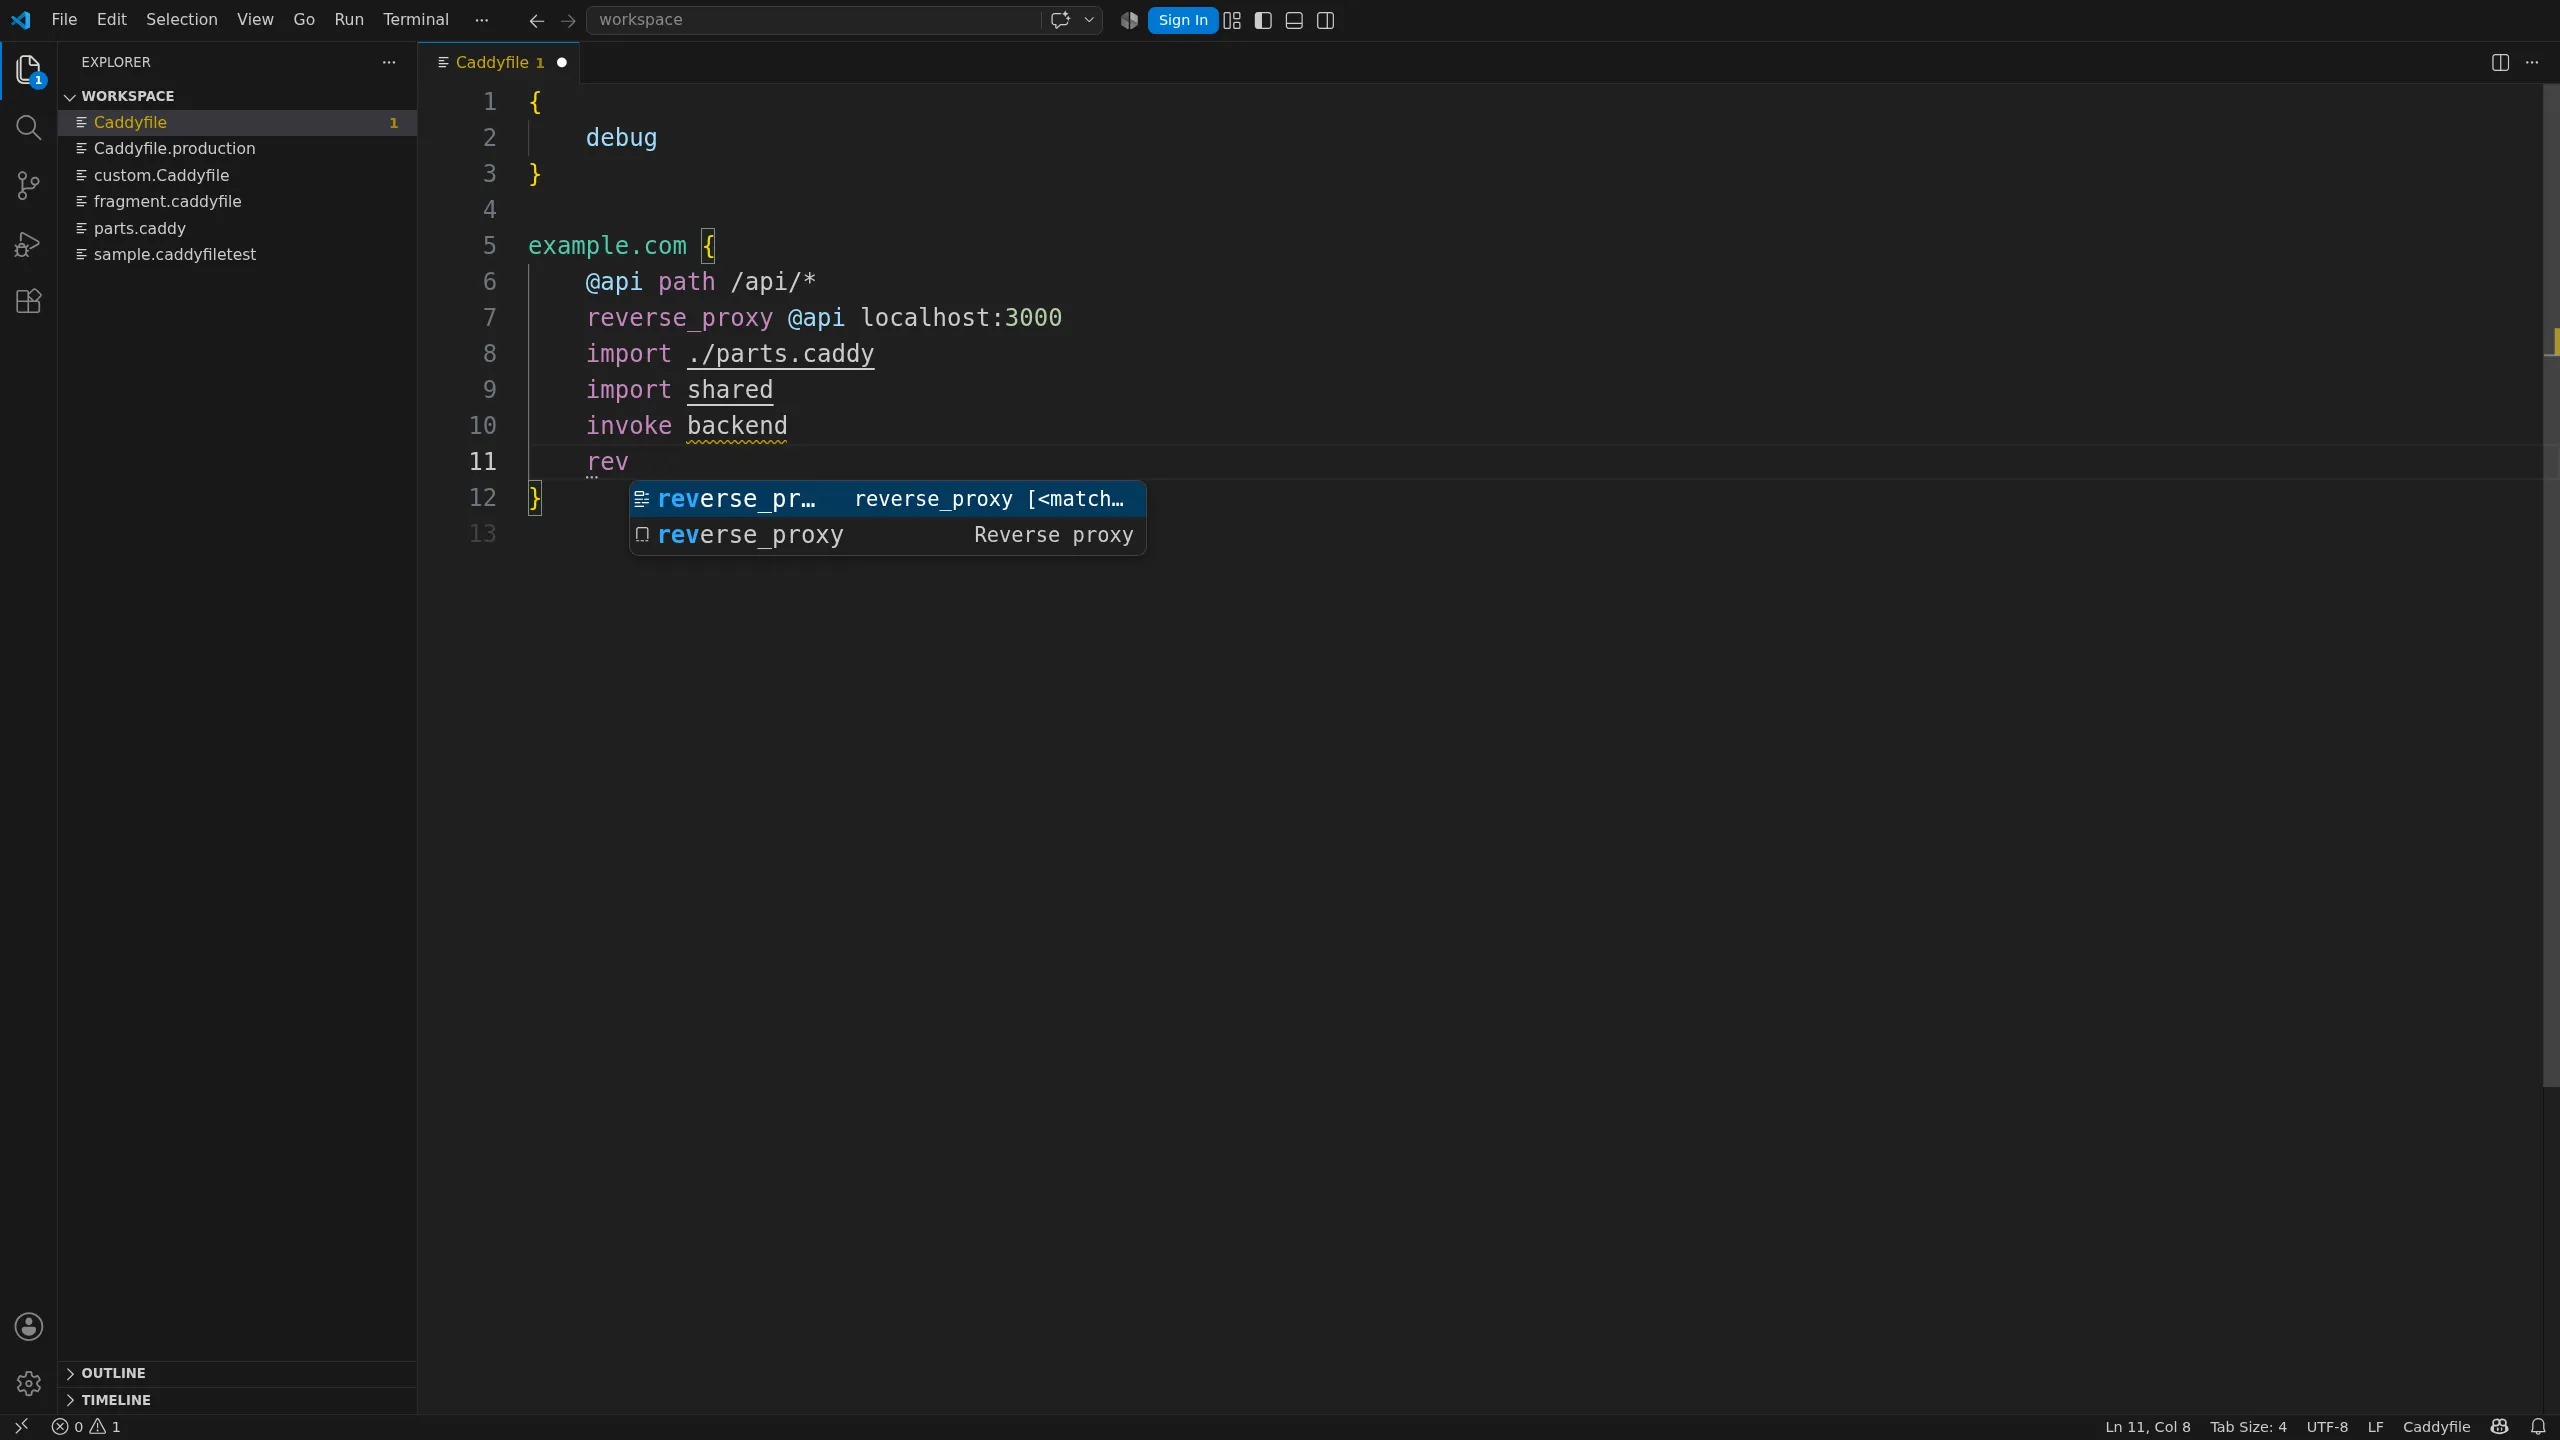This screenshot has width=2560, height=1440.
Task: Open editor More Actions ellipsis
Action: [2532, 62]
